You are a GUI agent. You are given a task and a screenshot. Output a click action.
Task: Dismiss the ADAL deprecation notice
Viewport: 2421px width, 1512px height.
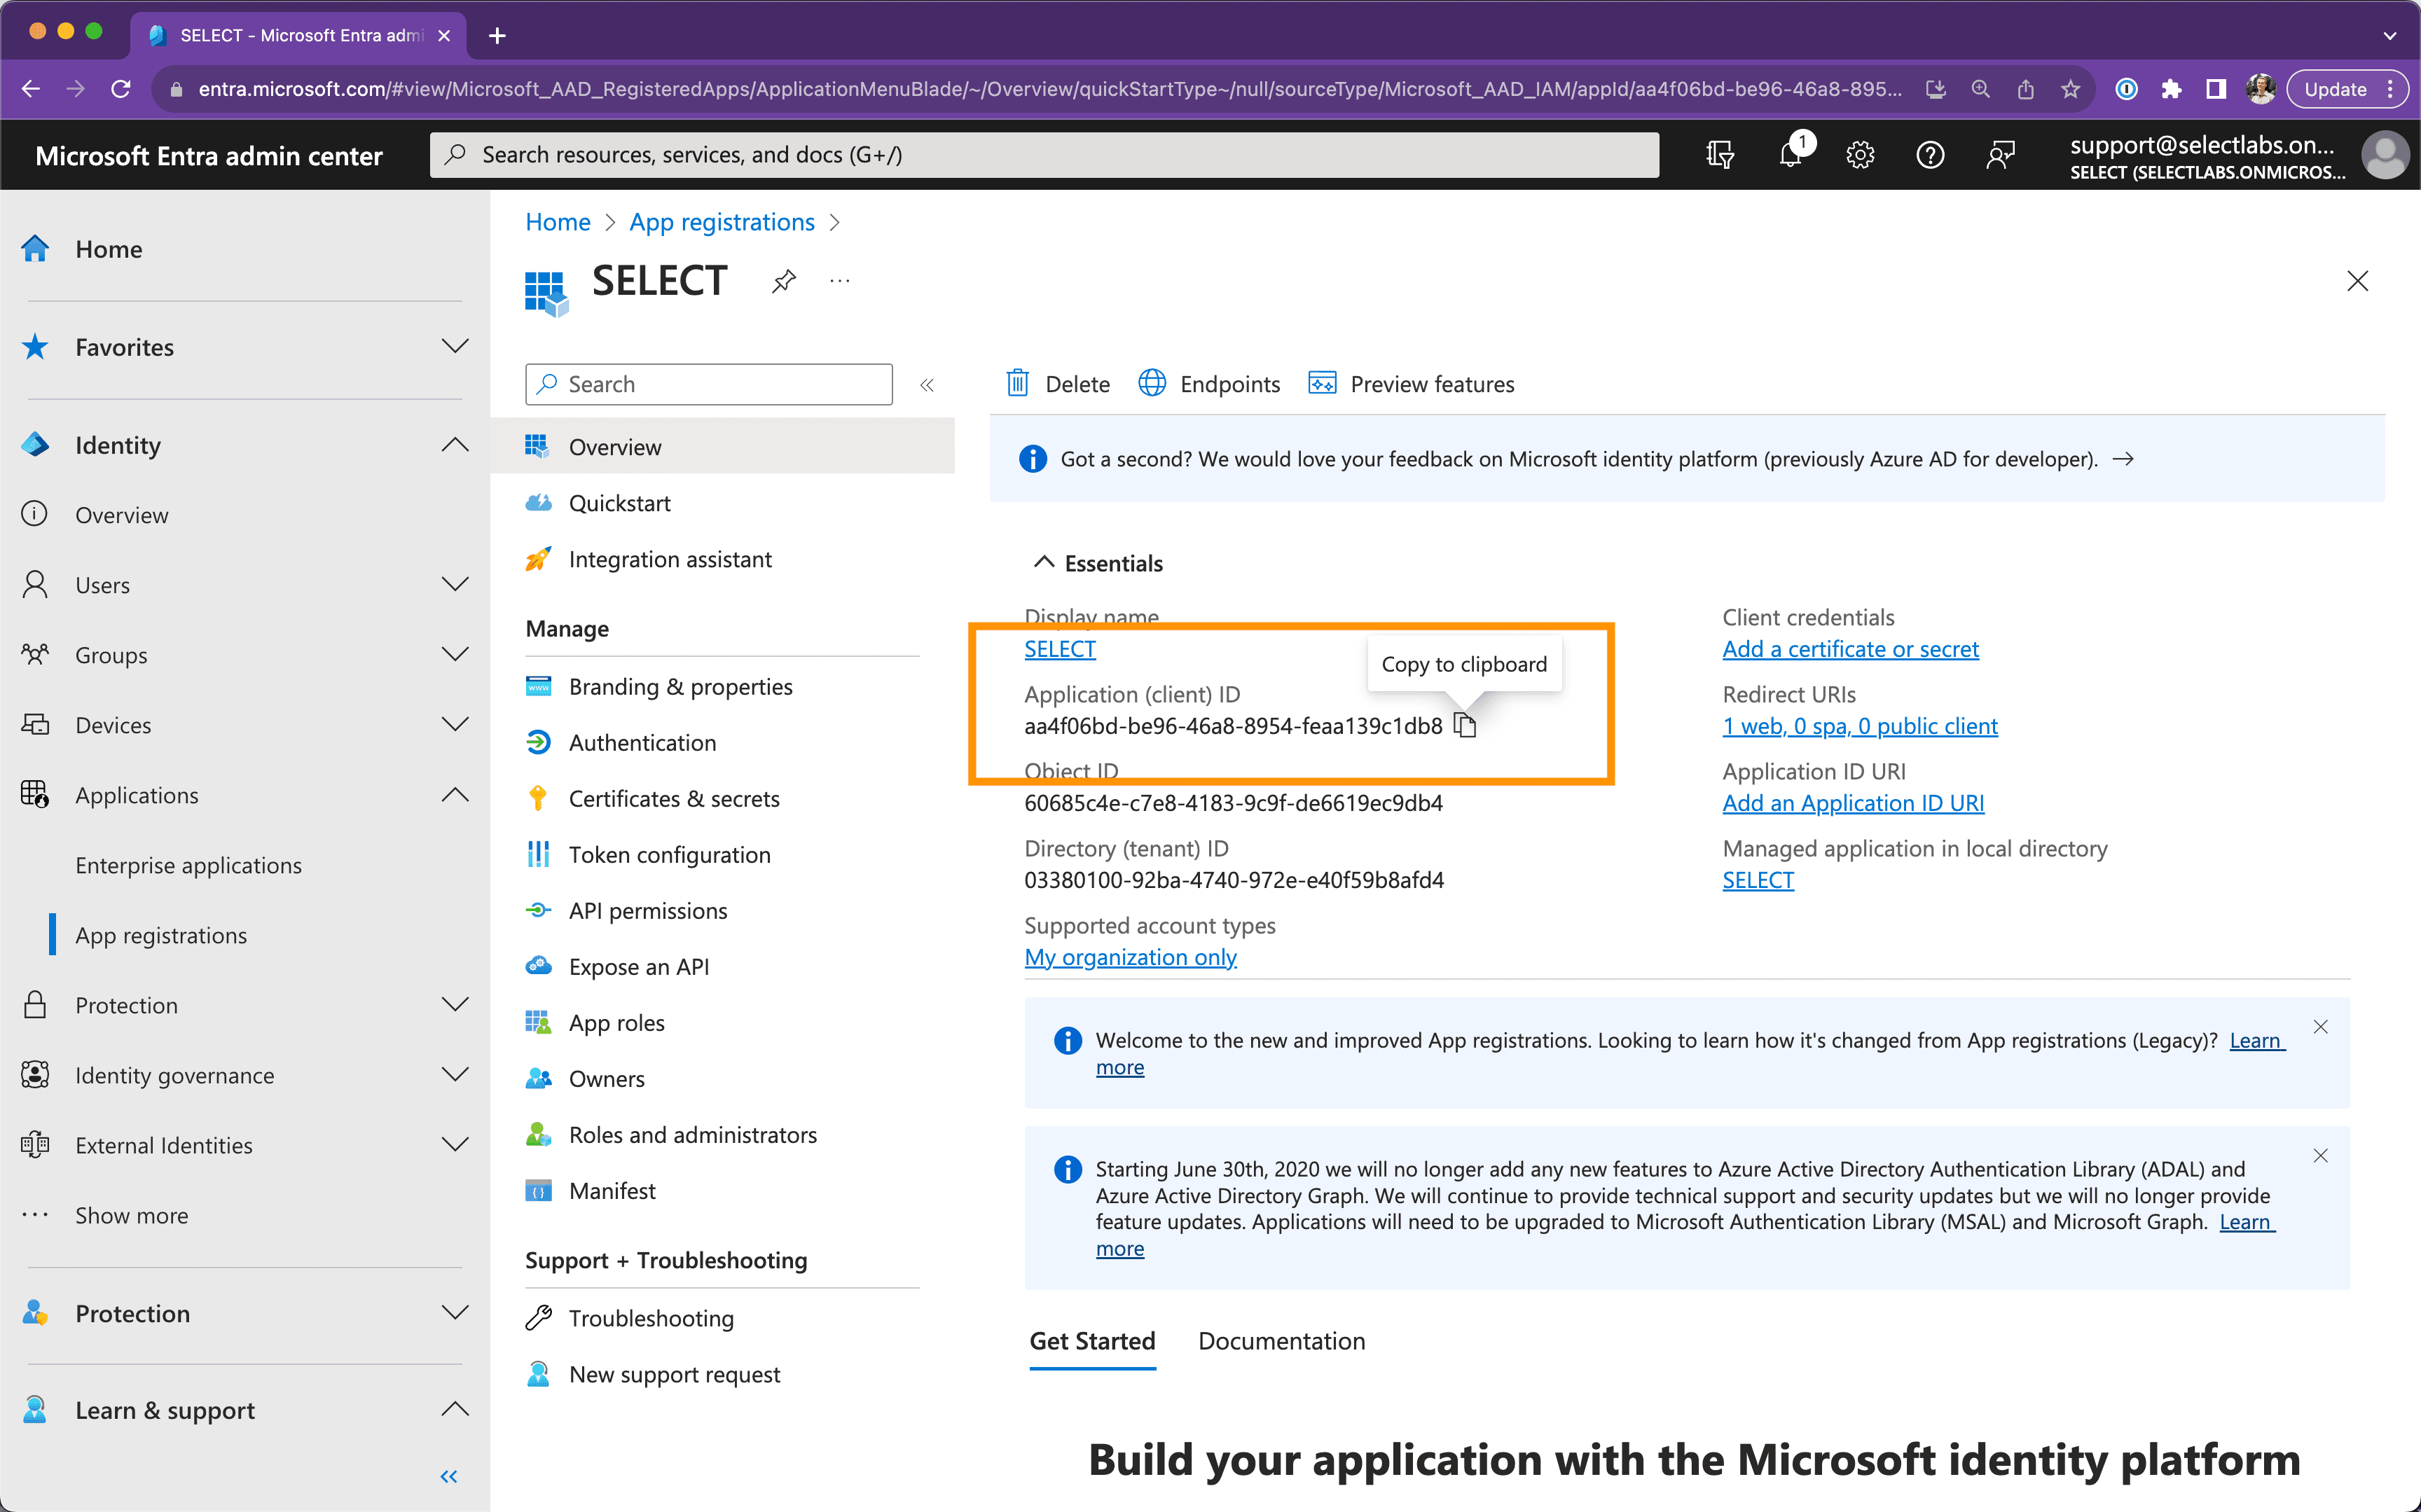[2320, 1156]
